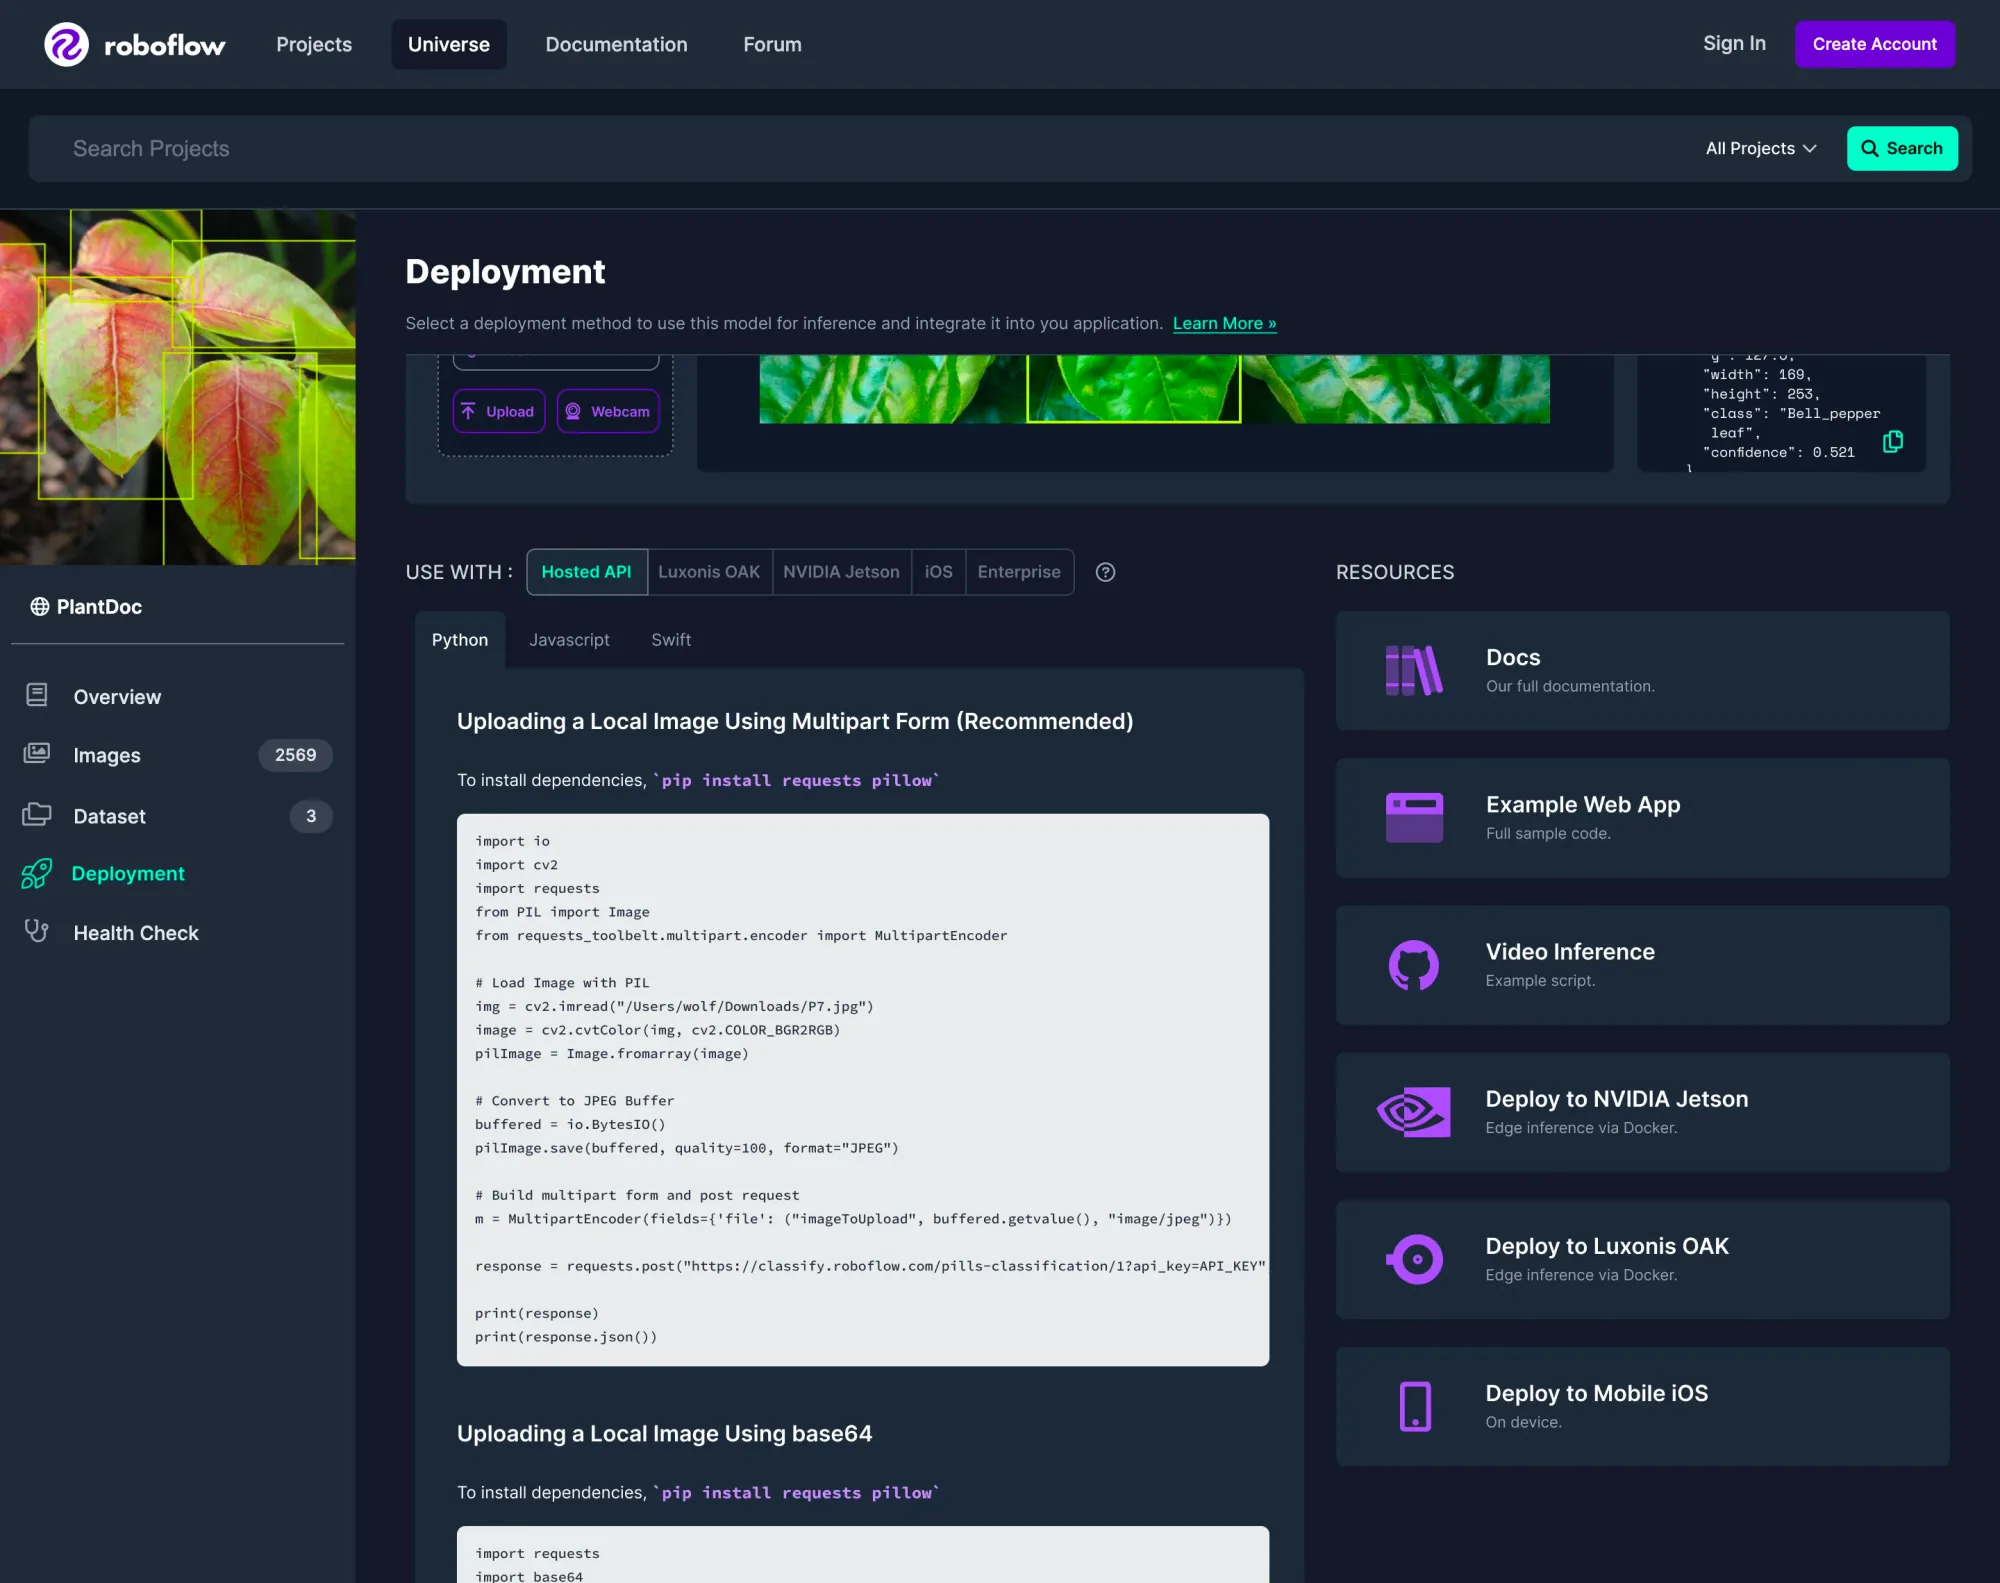The height and width of the screenshot is (1583, 2000).
Task: Click the Luxonis OAK camera icon
Action: [x=1413, y=1259]
